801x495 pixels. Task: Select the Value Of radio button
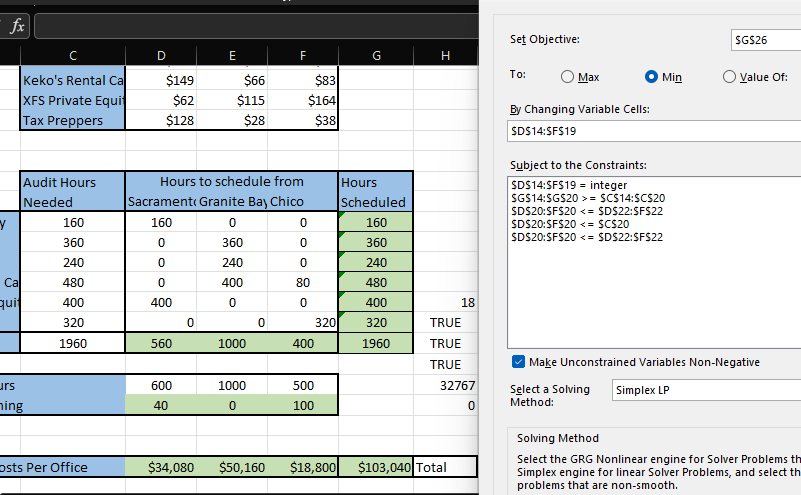click(x=729, y=77)
